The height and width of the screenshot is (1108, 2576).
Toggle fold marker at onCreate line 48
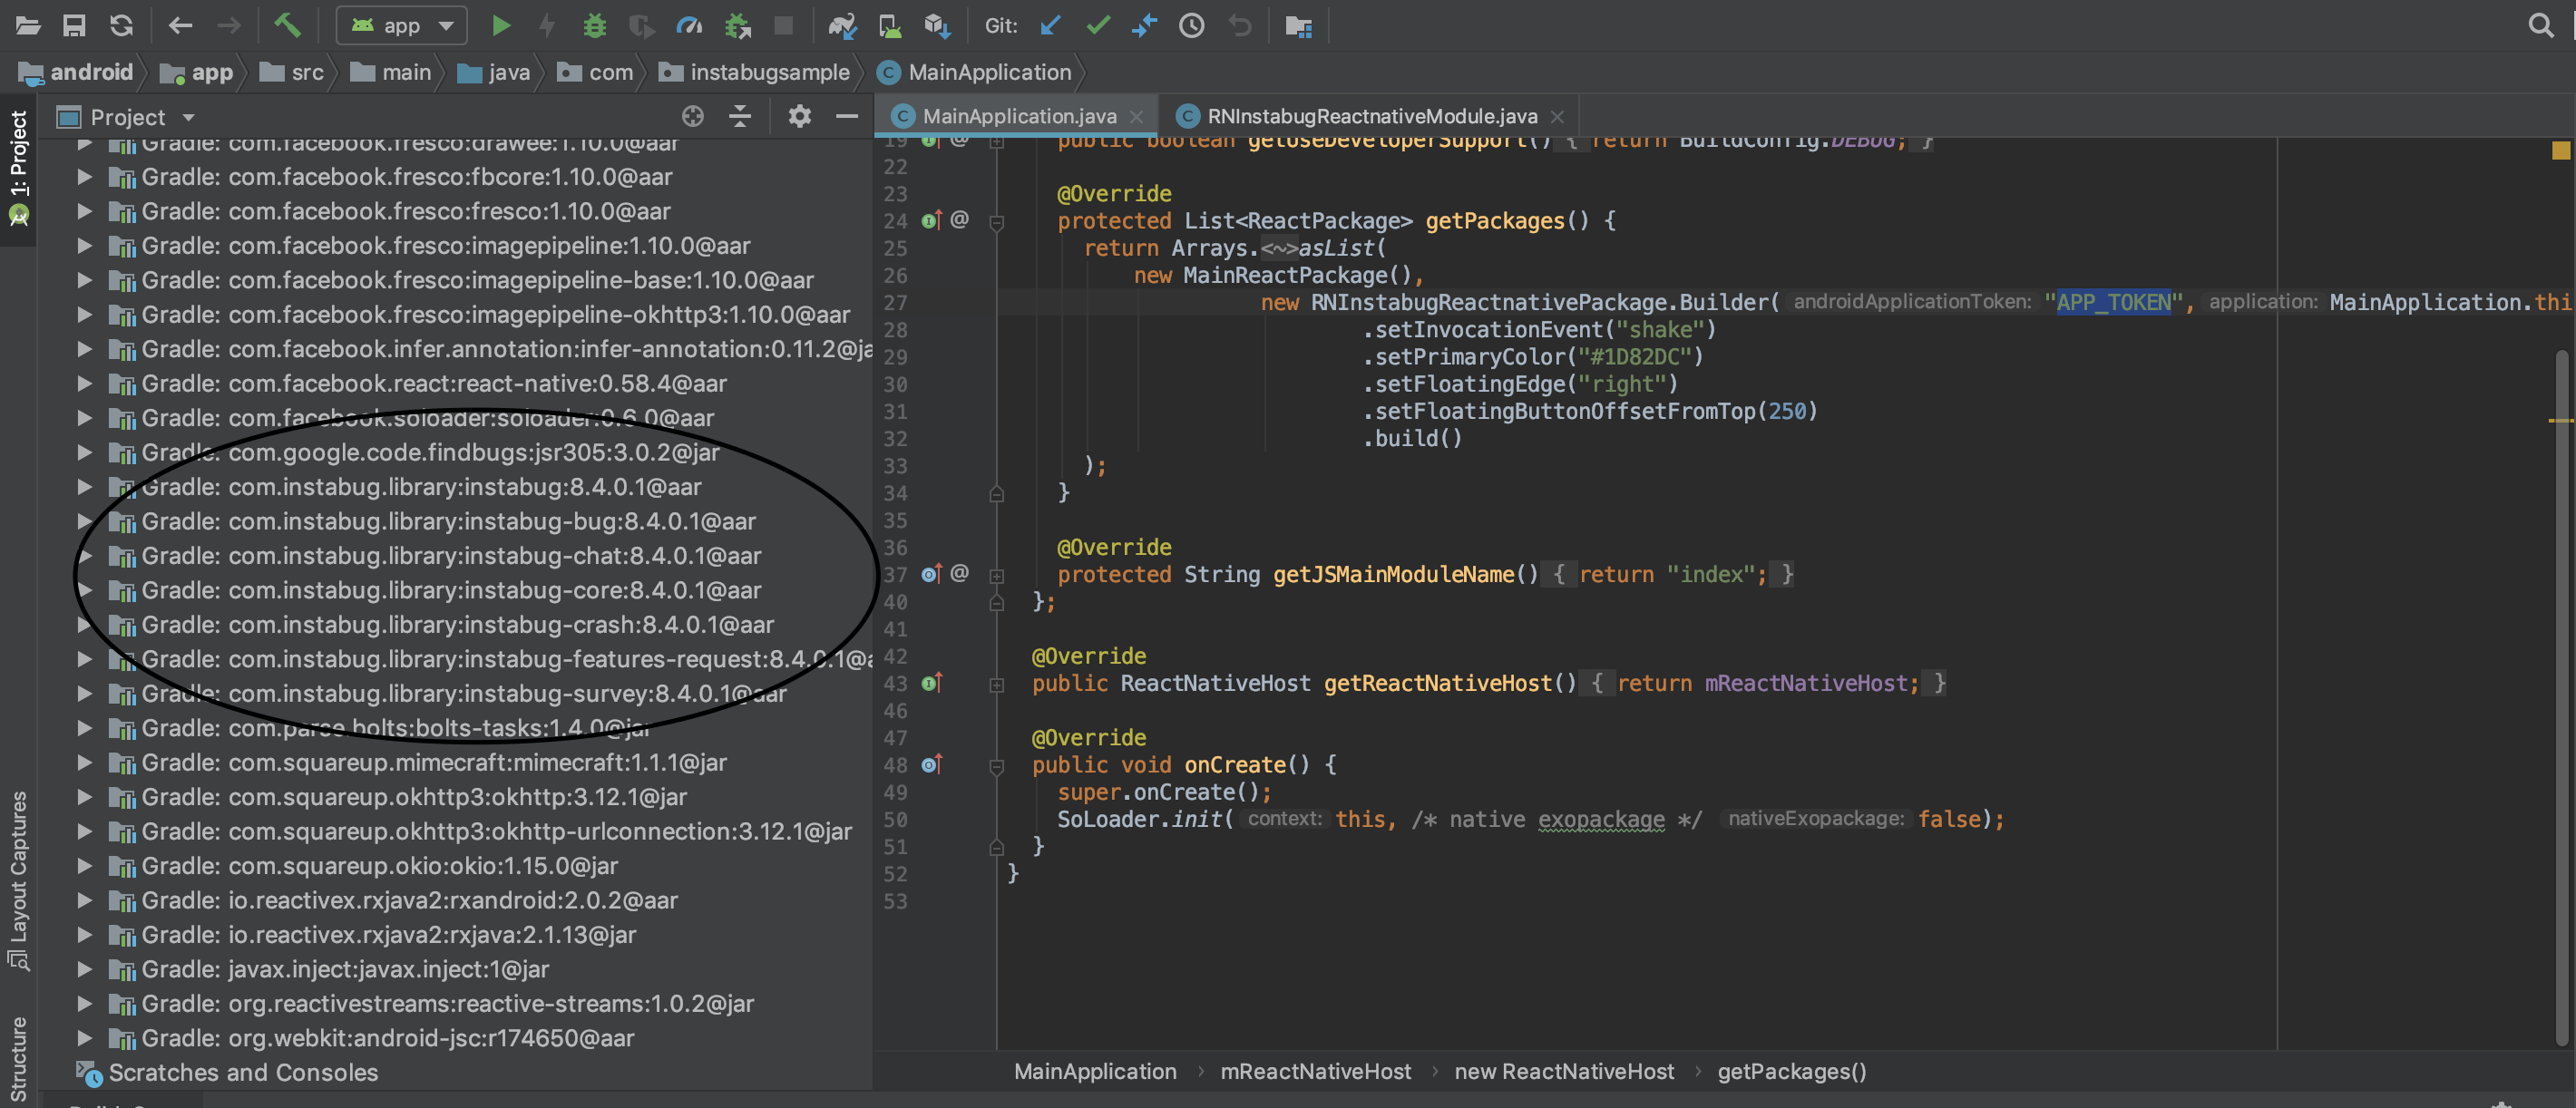click(996, 766)
